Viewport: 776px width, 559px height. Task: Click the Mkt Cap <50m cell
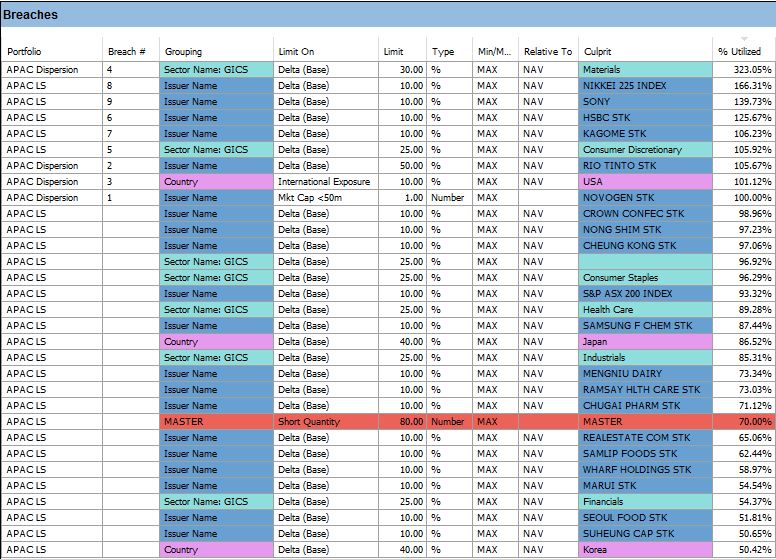pos(325,198)
